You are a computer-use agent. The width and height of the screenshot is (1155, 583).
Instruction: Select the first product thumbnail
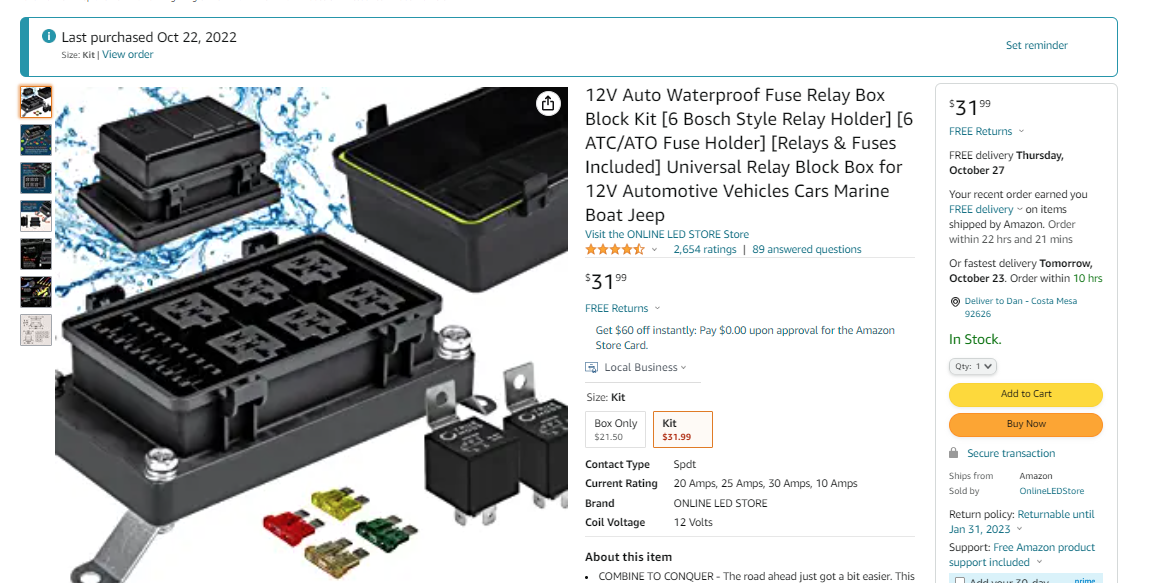pyautogui.click(x=35, y=102)
